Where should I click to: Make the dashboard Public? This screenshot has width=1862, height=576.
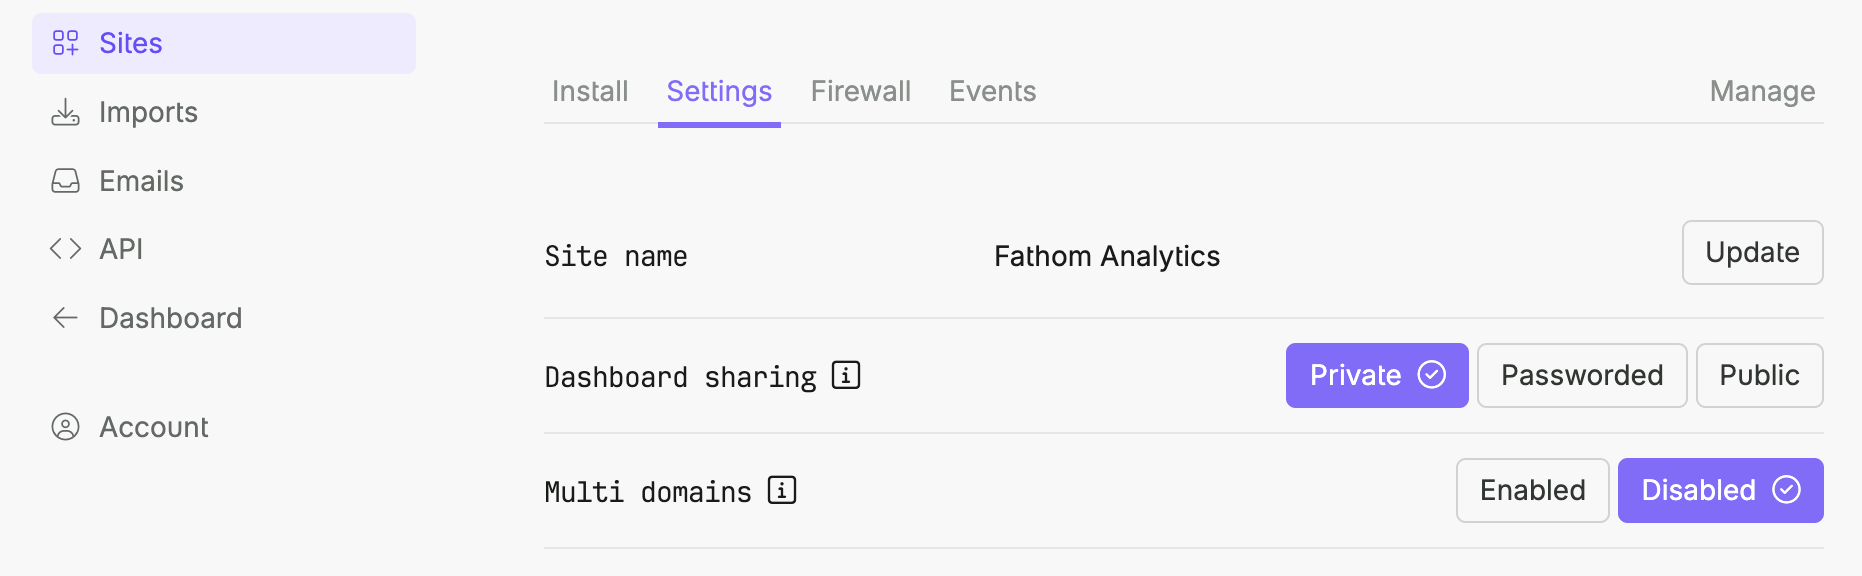(1758, 375)
